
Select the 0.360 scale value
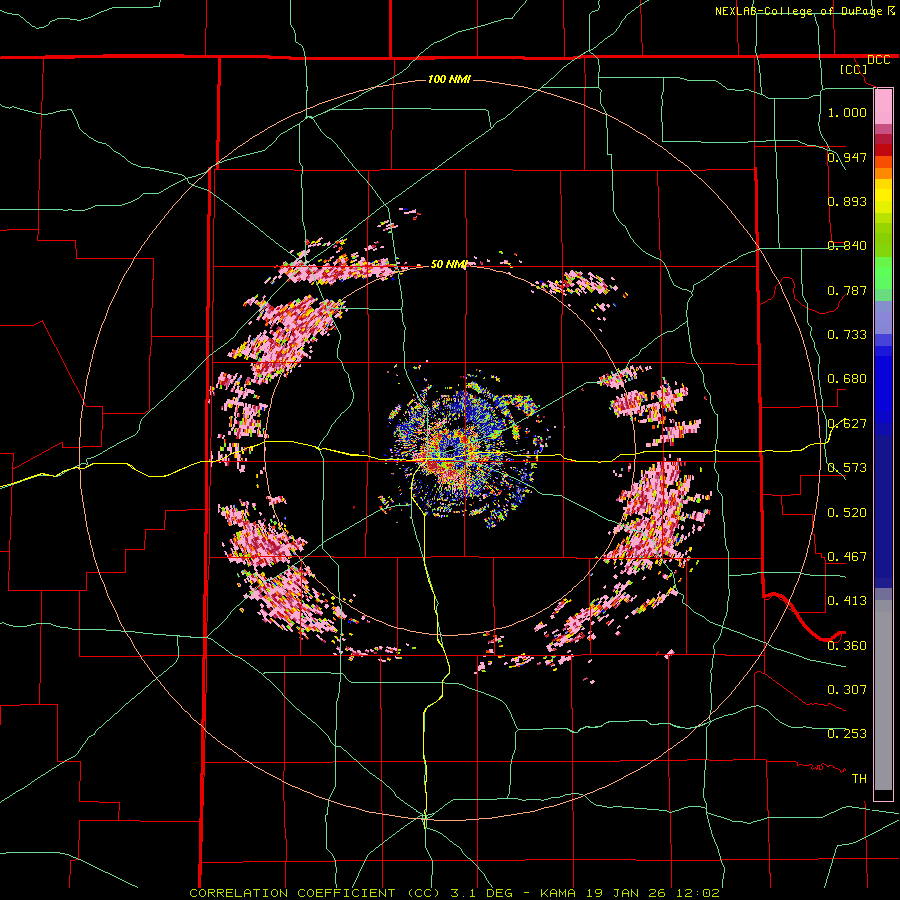coord(847,646)
